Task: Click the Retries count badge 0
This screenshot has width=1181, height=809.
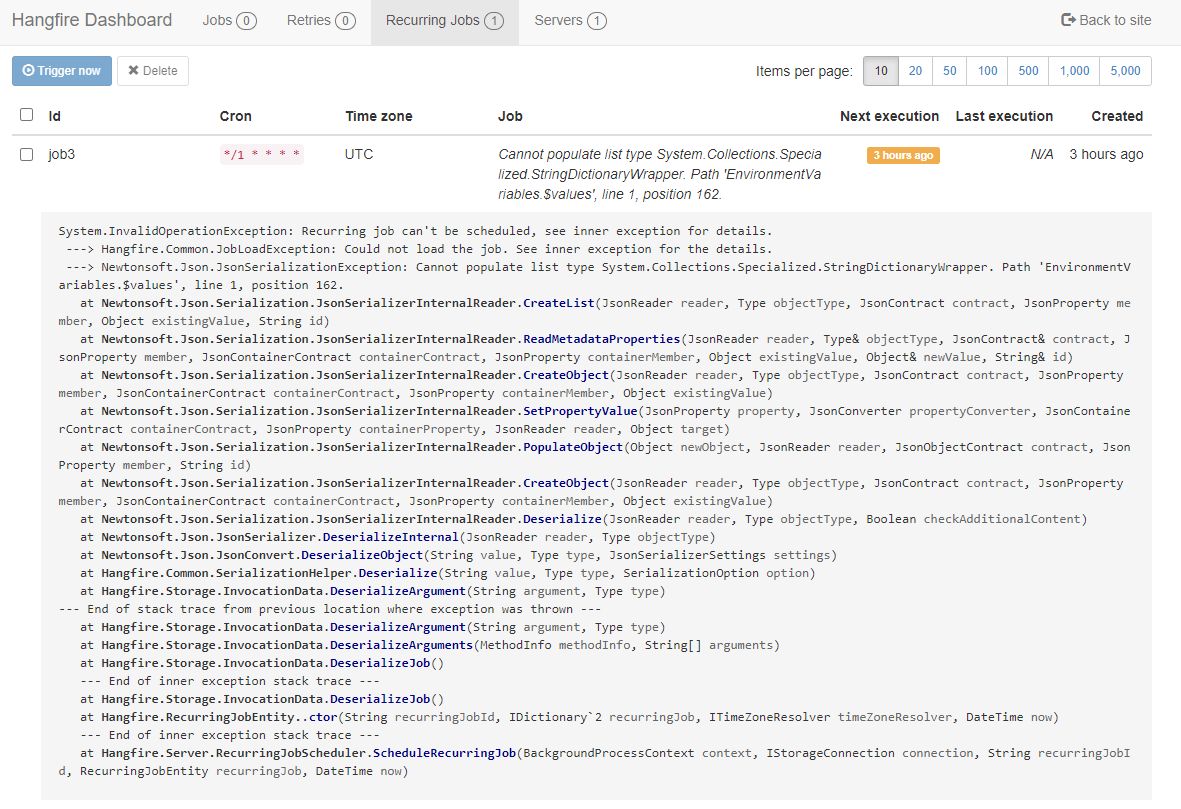Action: click(345, 21)
